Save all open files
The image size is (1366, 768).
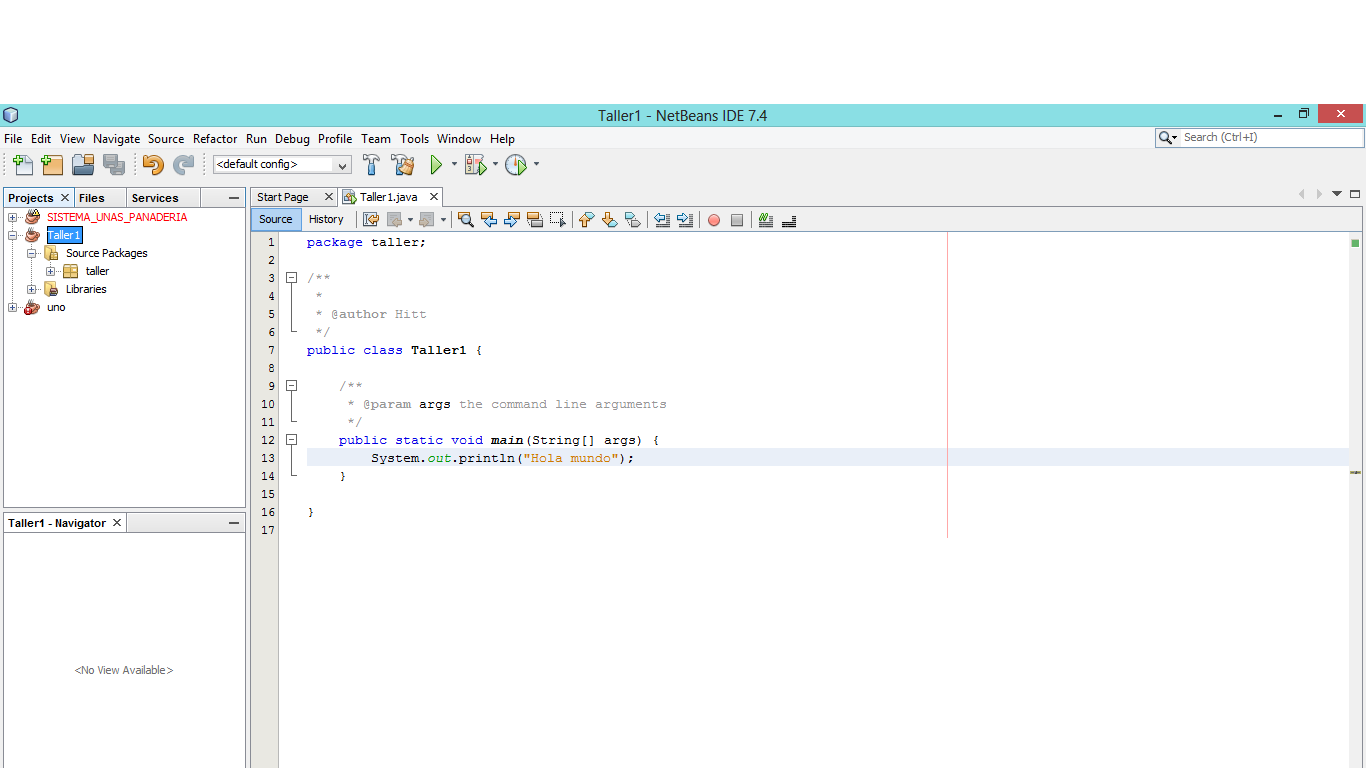pyautogui.click(x=114, y=164)
